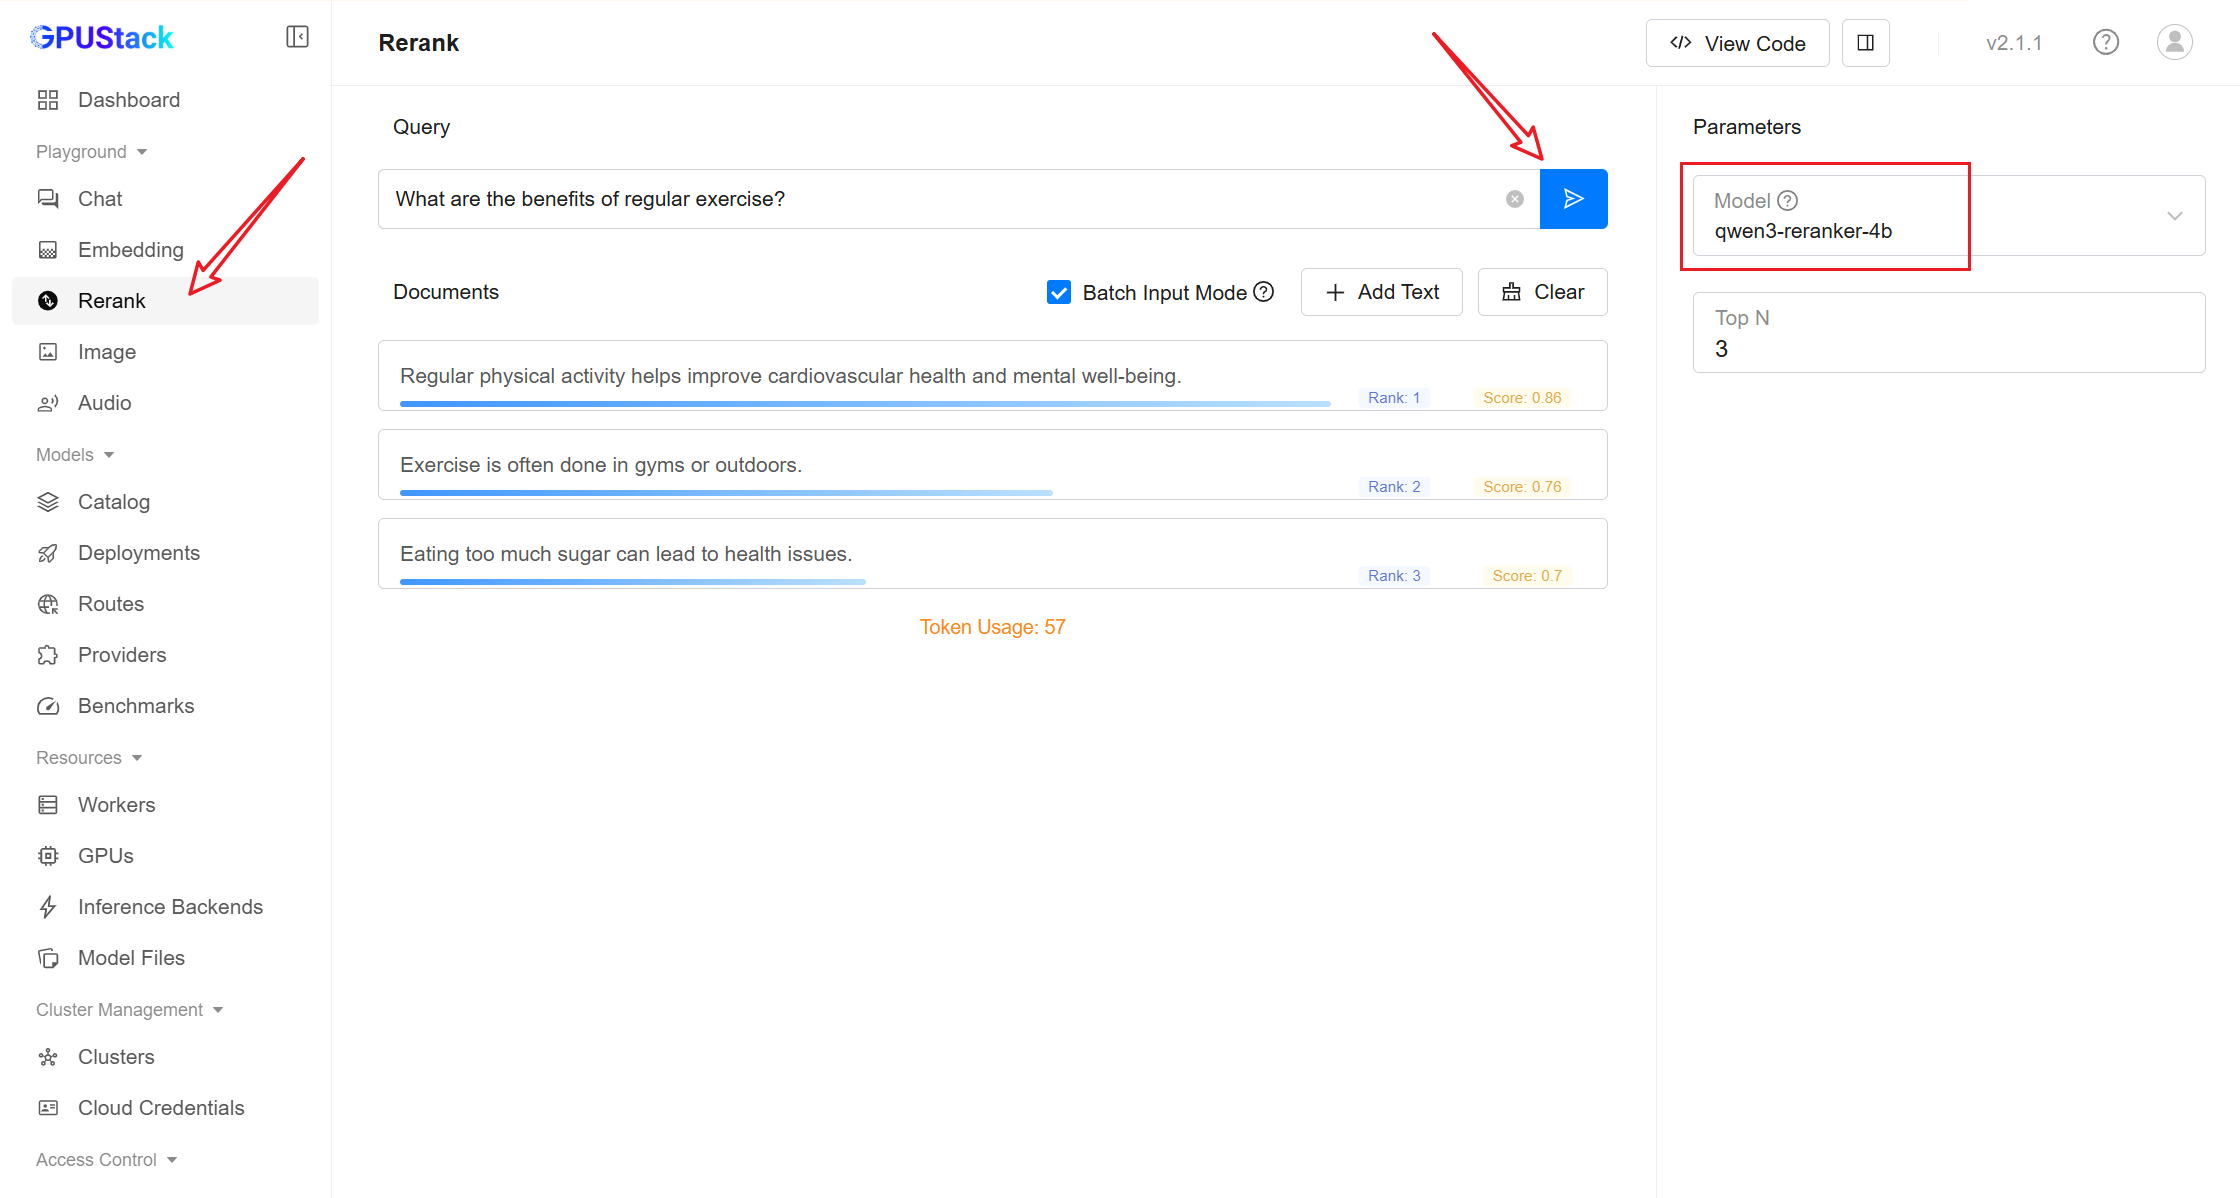Click the Clear documents button
This screenshot has width=2240, height=1198.
pyautogui.click(x=1542, y=292)
